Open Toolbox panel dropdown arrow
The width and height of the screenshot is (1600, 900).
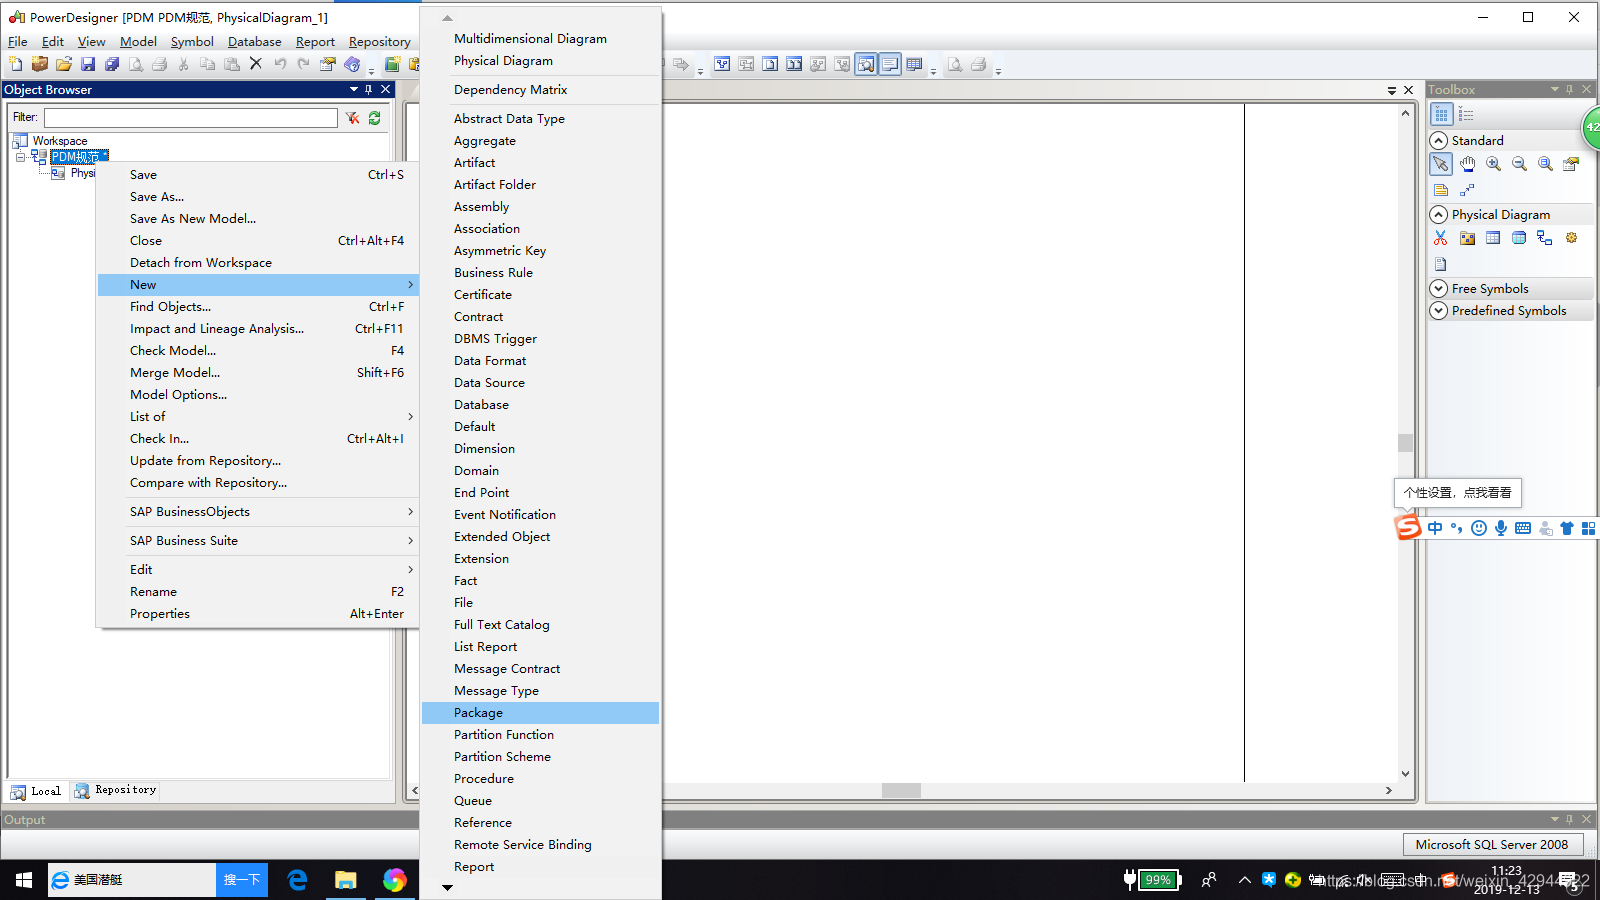click(1555, 89)
